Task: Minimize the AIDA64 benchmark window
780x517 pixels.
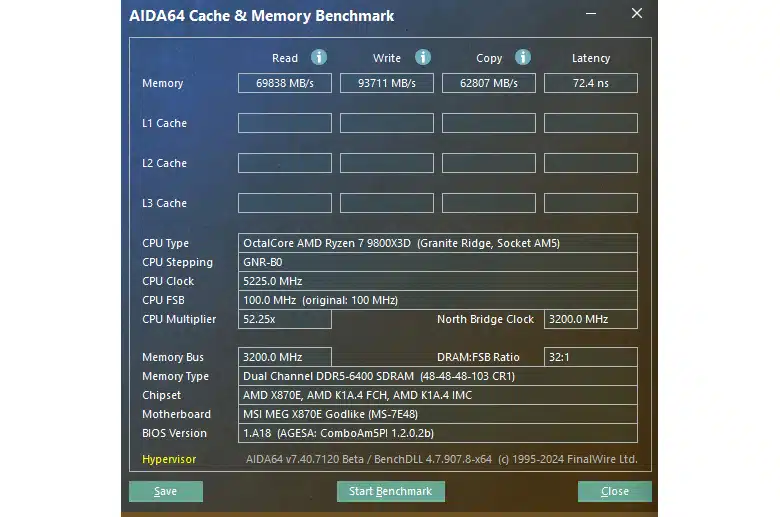Action: (x=591, y=13)
